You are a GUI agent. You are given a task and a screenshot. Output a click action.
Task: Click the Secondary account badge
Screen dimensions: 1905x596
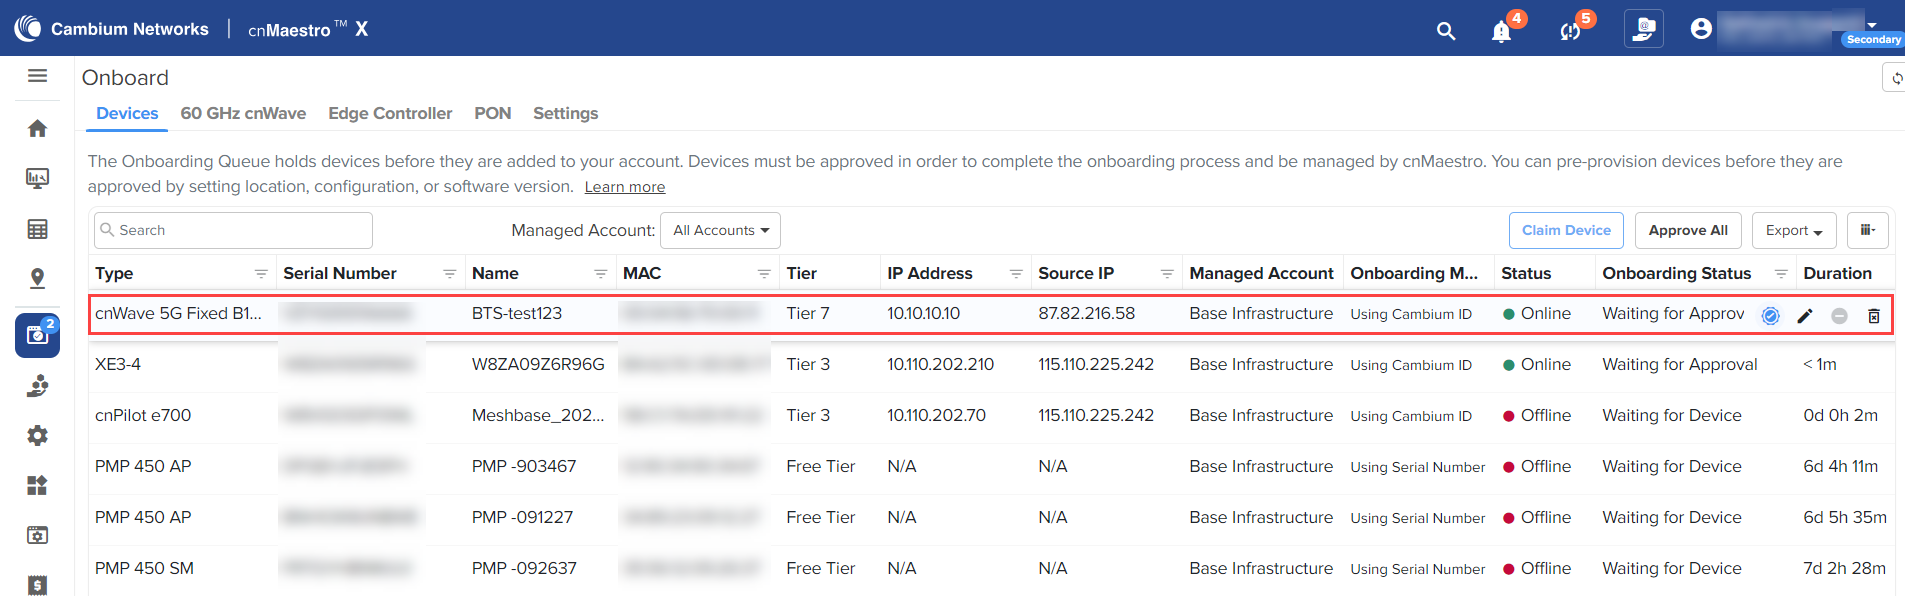tap(1873, 40)
